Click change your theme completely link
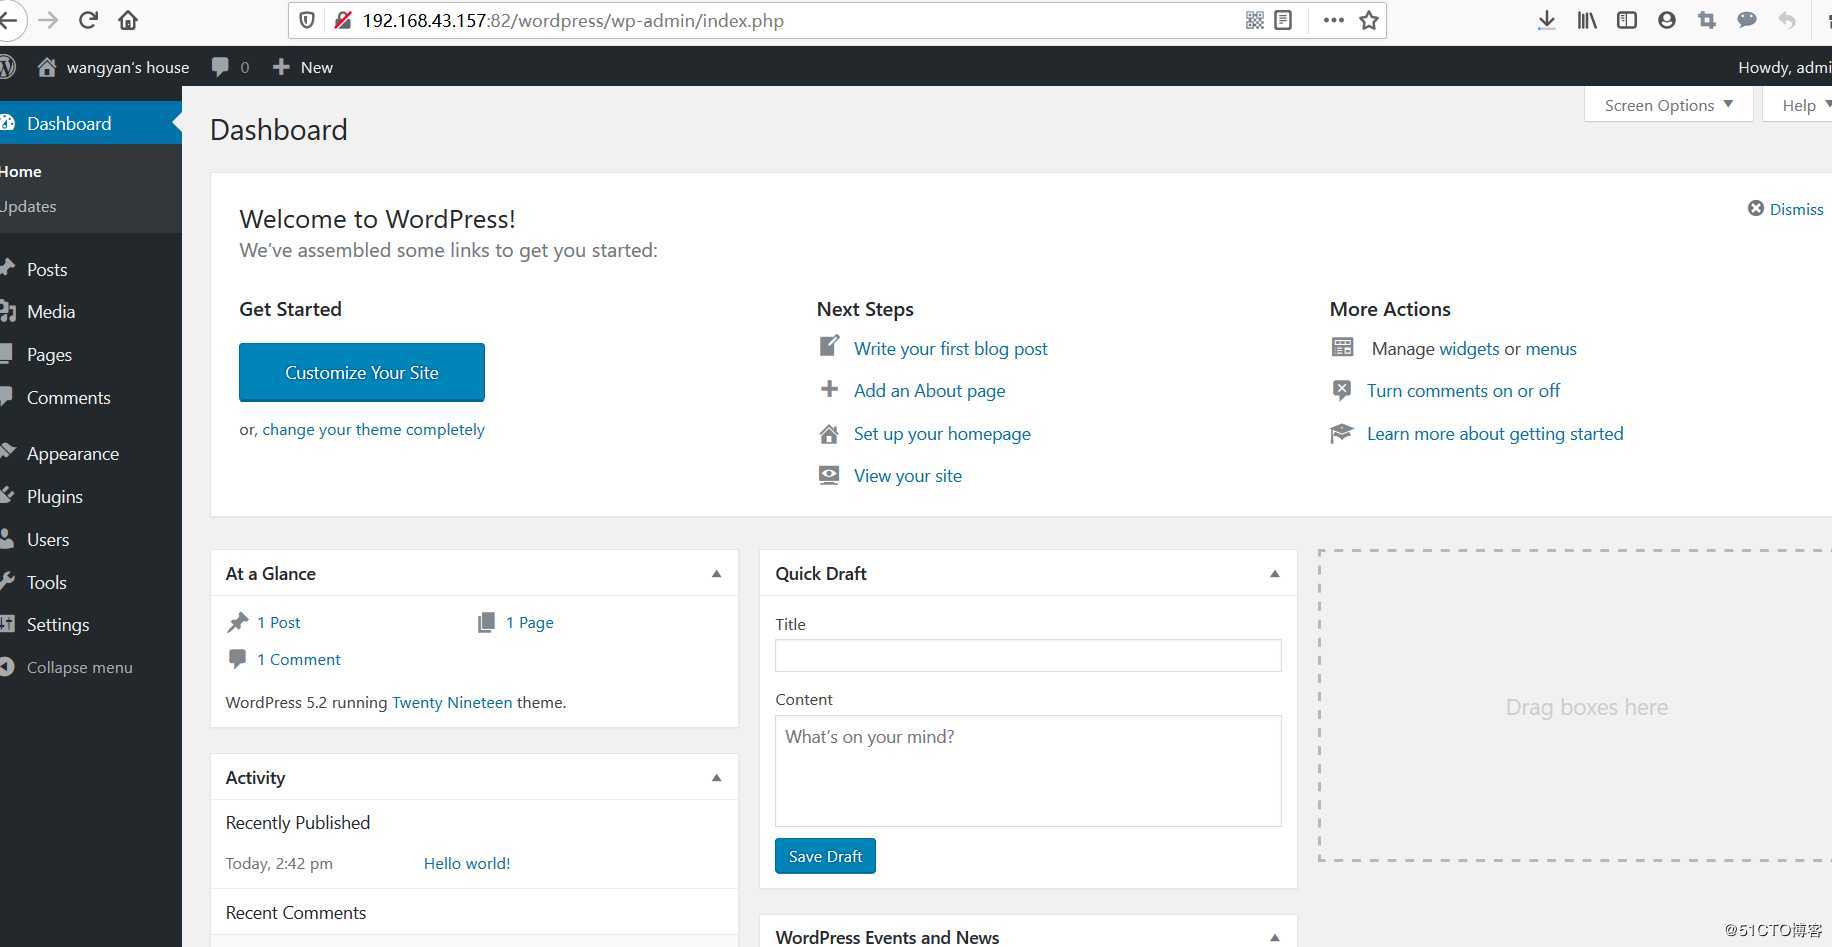 (373, 429)
